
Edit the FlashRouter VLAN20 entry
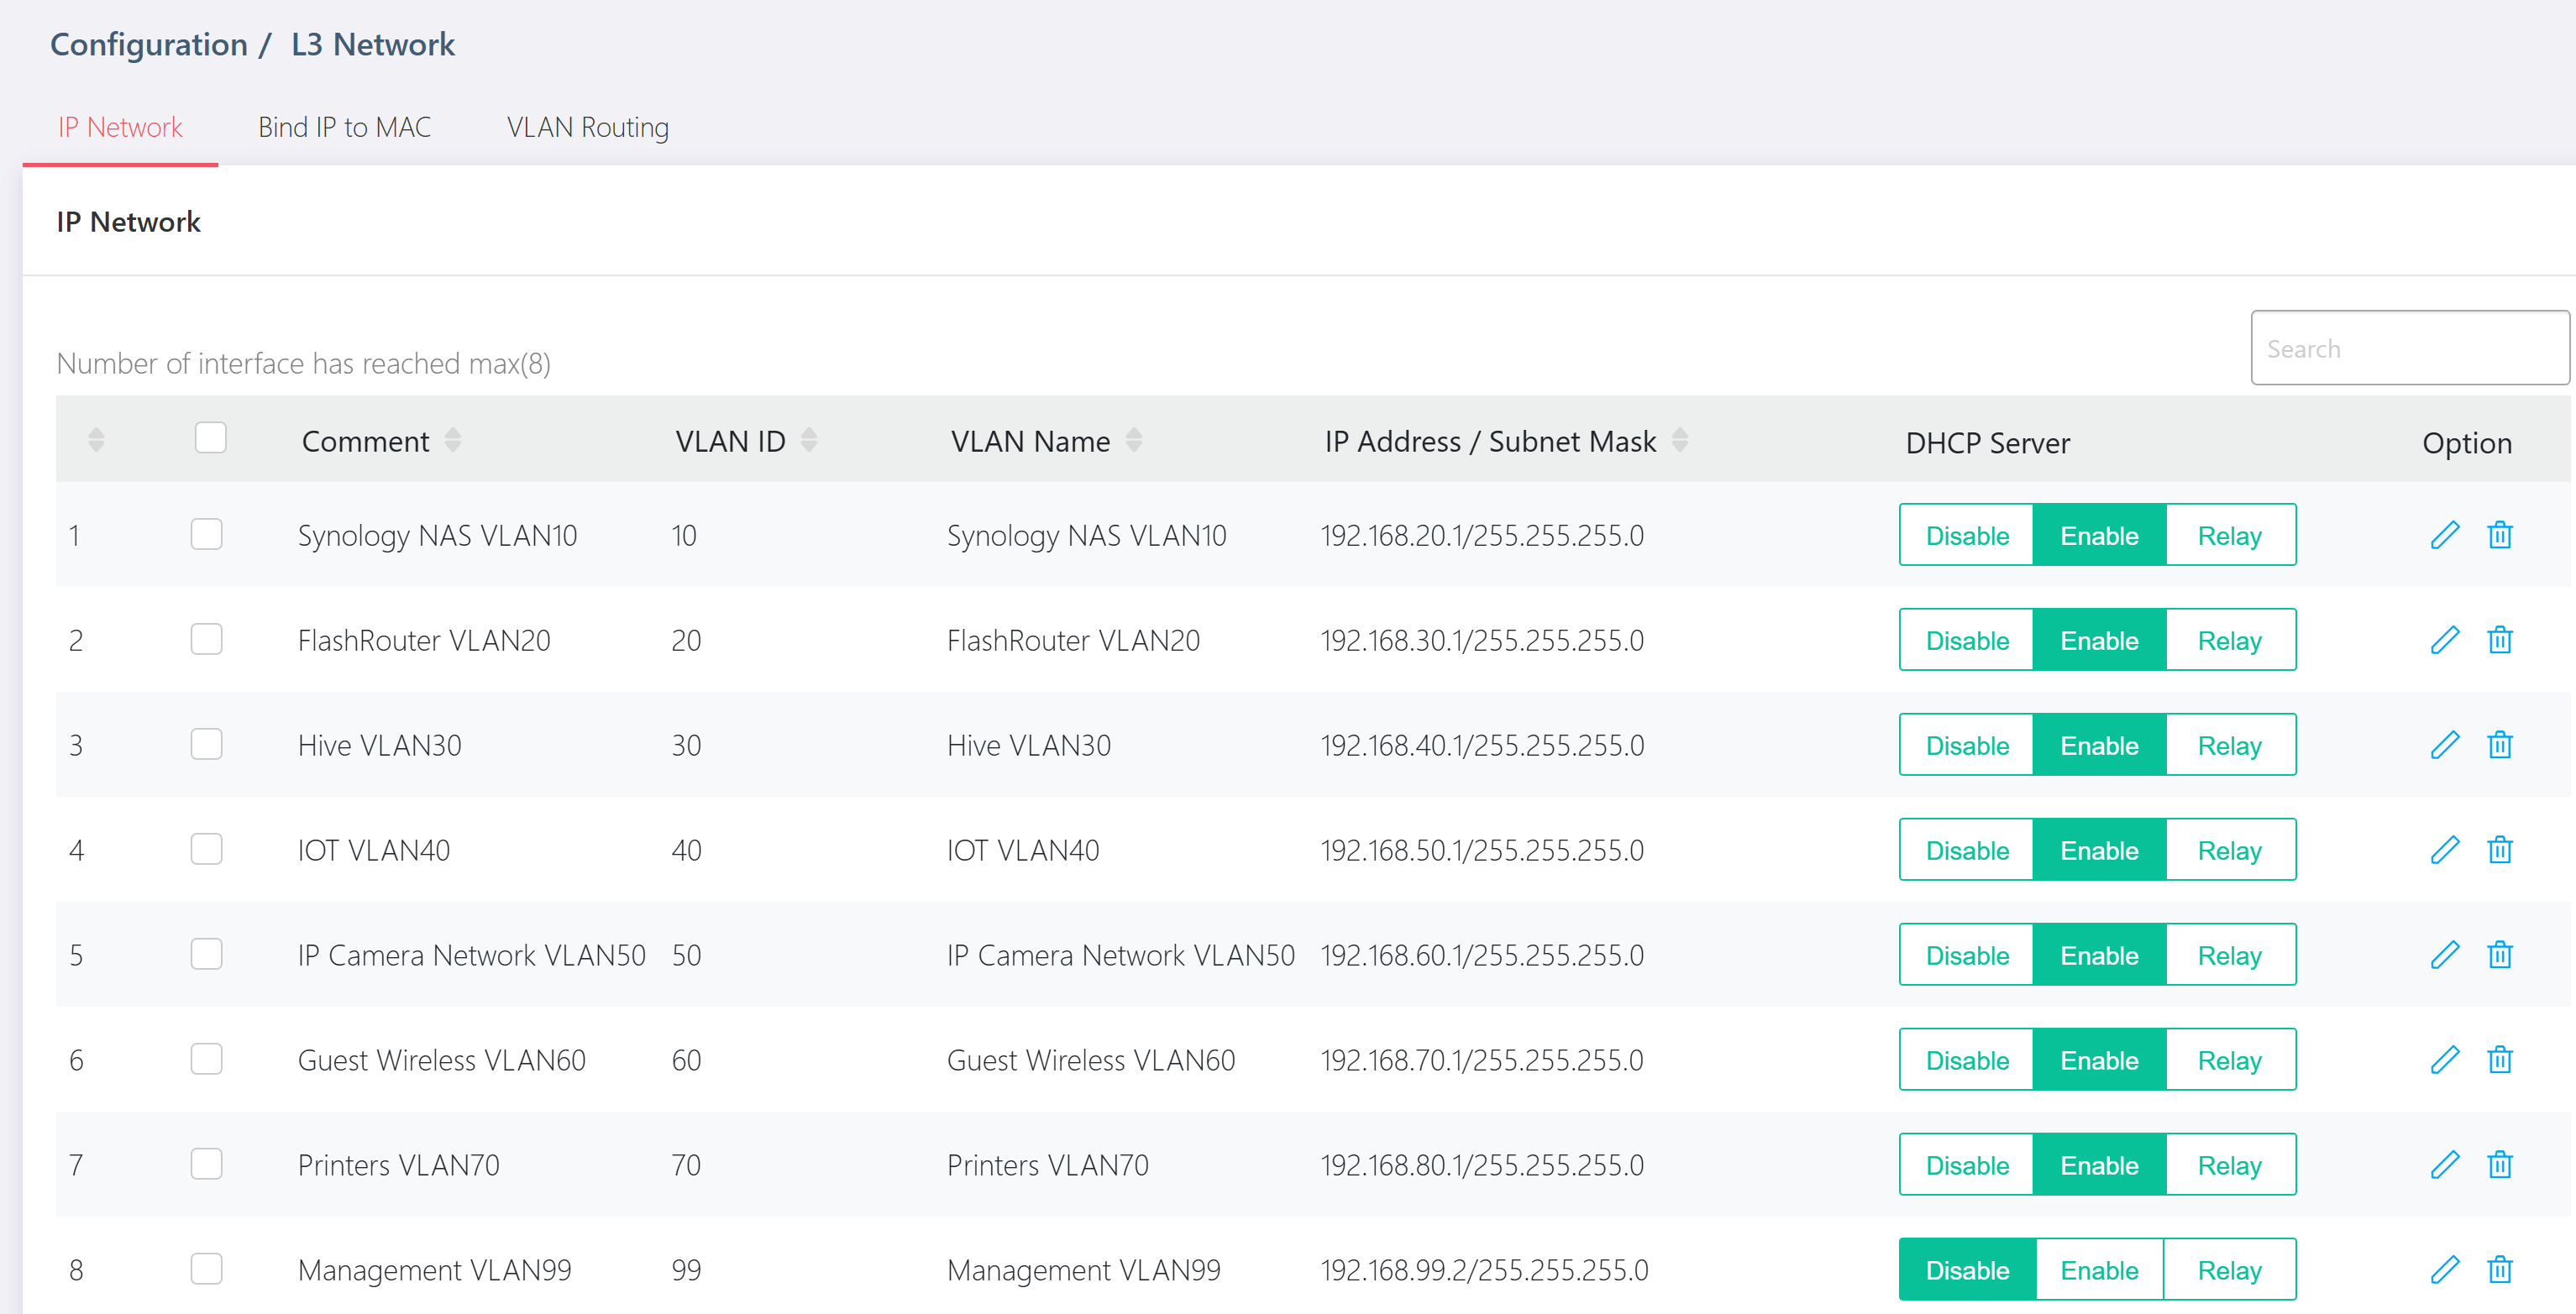click(2444, 640)
